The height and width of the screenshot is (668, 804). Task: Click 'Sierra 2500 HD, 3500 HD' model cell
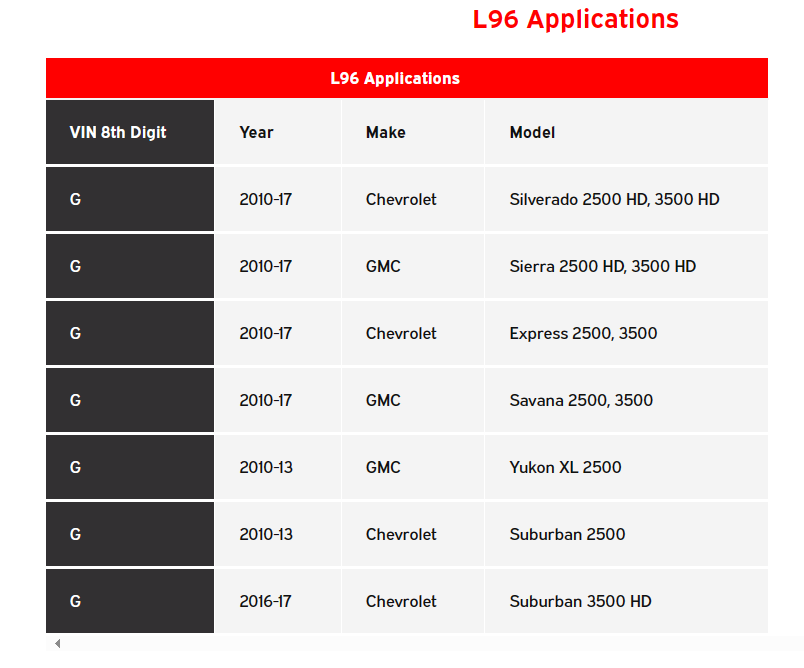coord(626,266)
